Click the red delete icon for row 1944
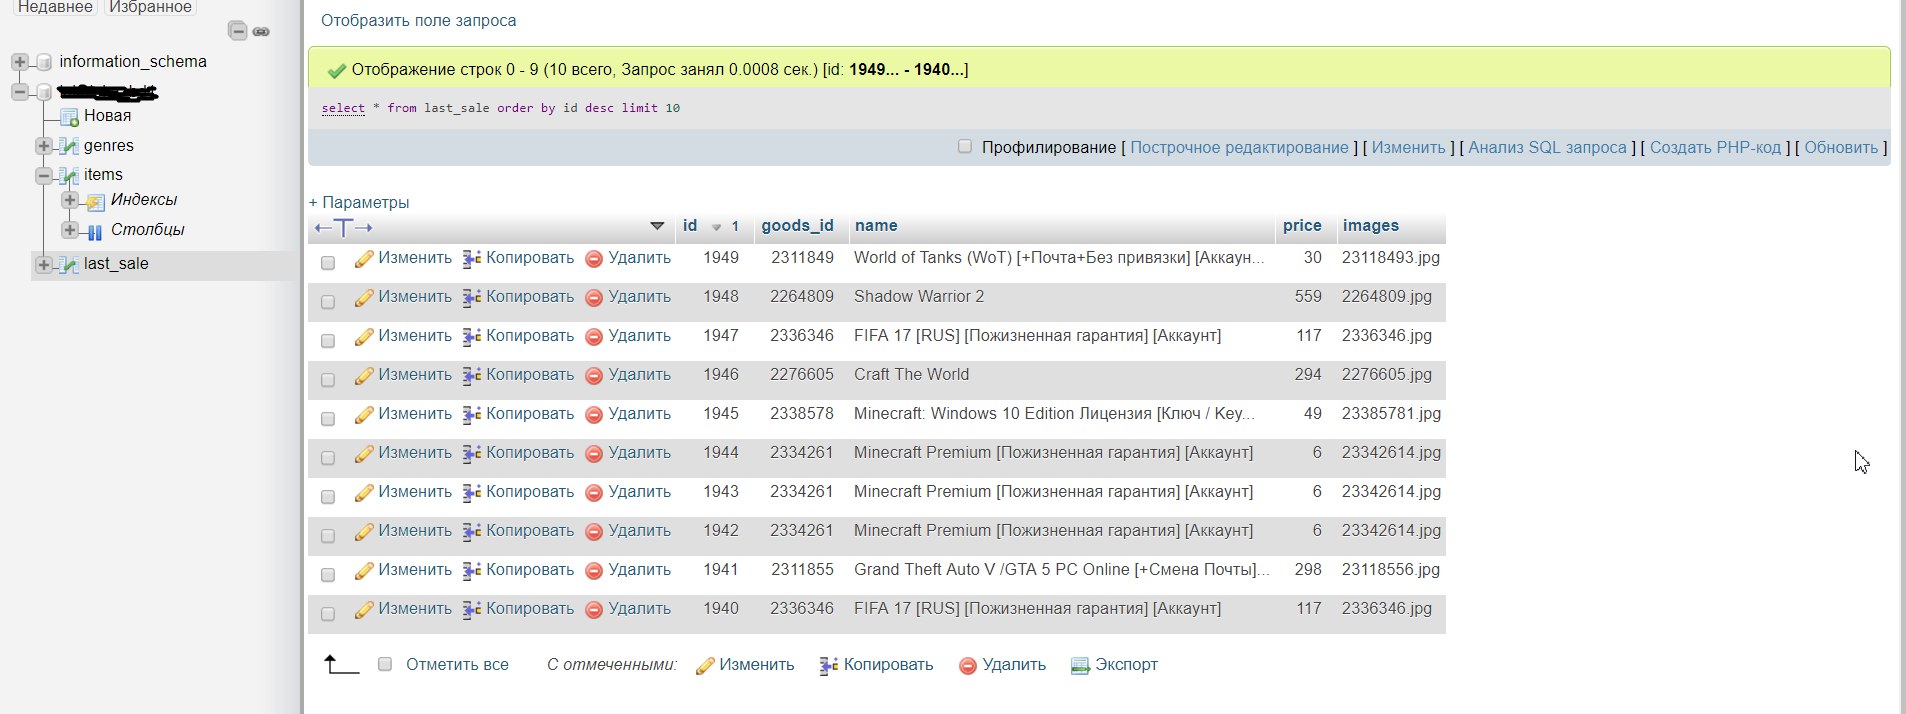 594,454
